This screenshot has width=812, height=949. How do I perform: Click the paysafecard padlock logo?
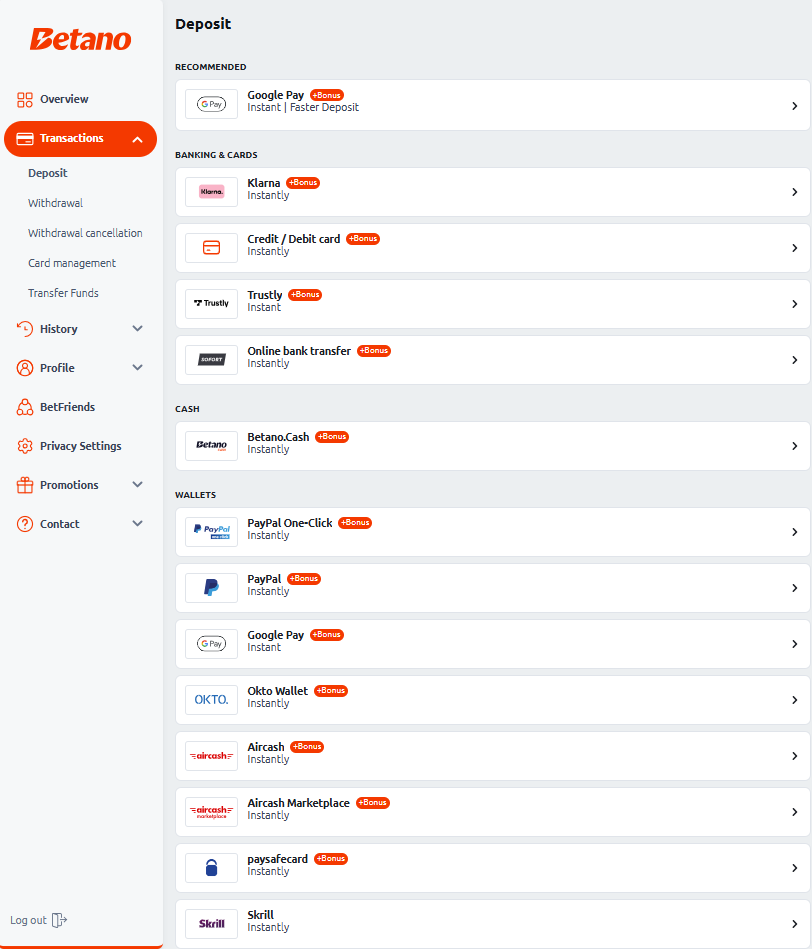(211, 867)
